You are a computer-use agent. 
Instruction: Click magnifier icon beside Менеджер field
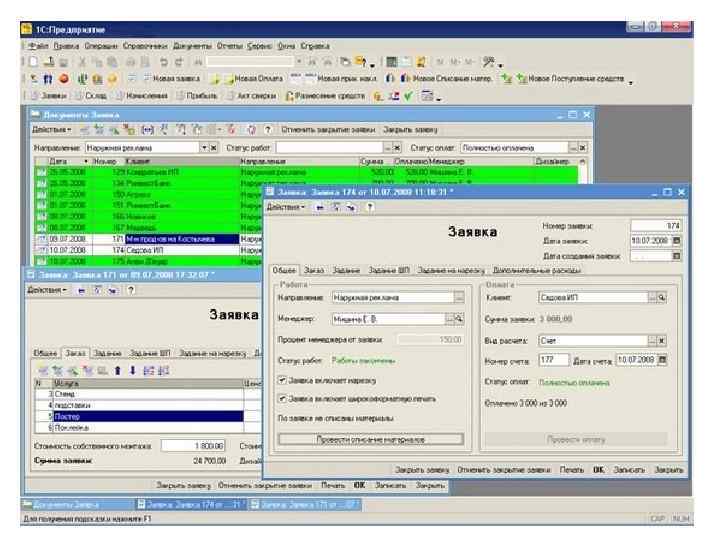pyautogui.click(x=459, y=319)
